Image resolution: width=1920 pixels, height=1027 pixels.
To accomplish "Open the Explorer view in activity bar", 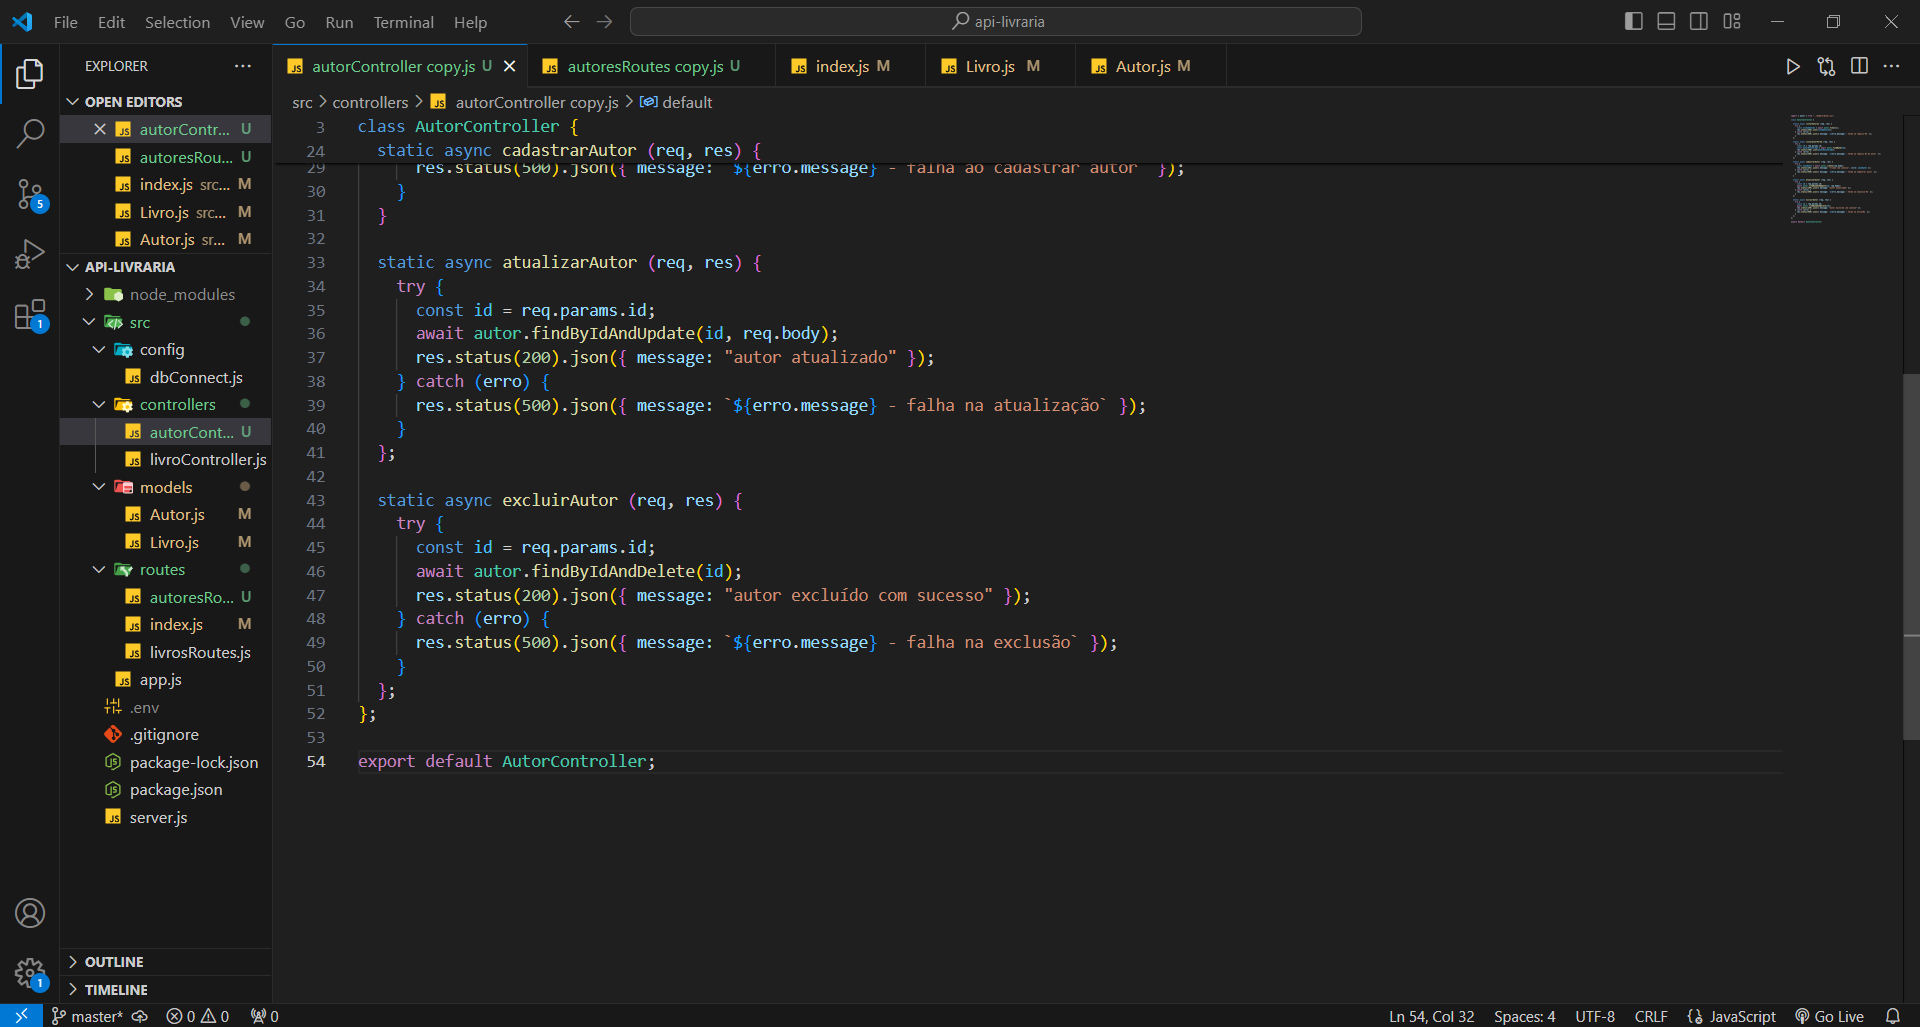I will pos(30,73).
